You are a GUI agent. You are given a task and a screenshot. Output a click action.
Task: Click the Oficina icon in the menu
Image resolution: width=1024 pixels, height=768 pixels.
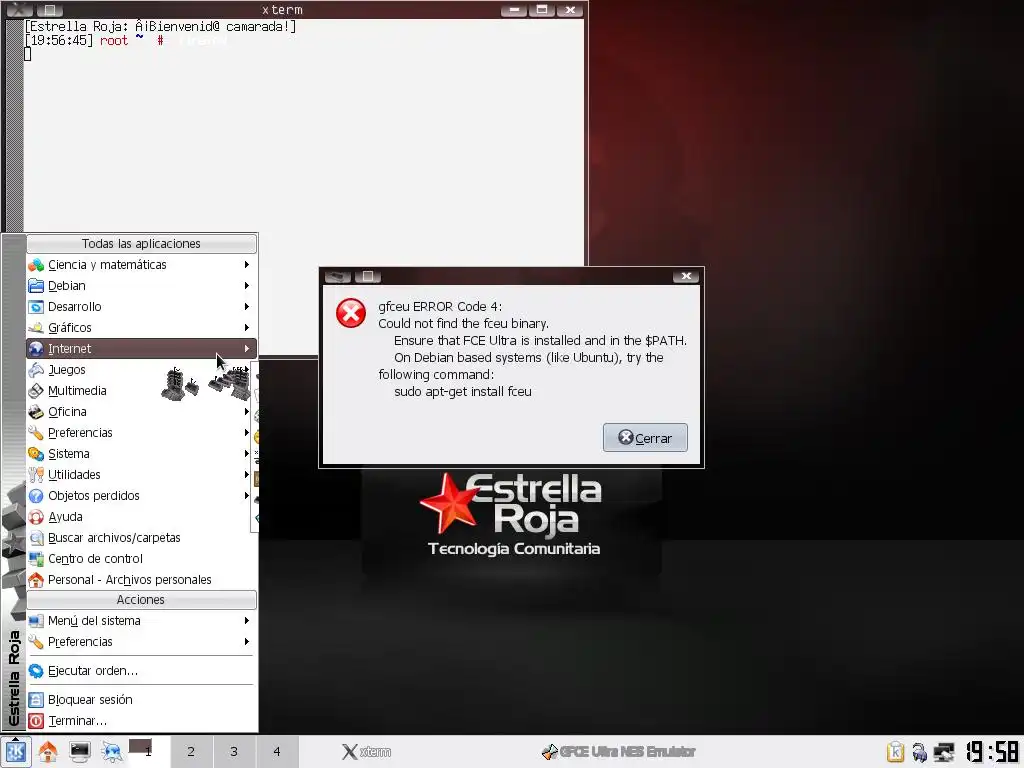pyautogui.click(x=36, y=412)
